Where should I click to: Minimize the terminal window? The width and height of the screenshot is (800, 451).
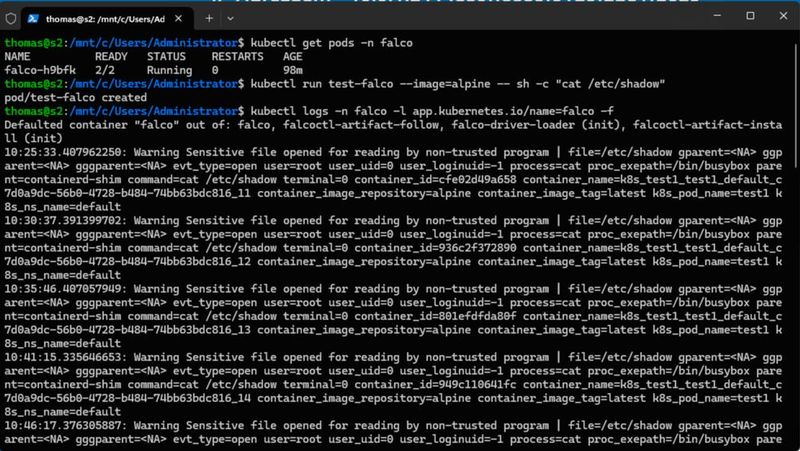pyautogui.click(x=717, y=16)
